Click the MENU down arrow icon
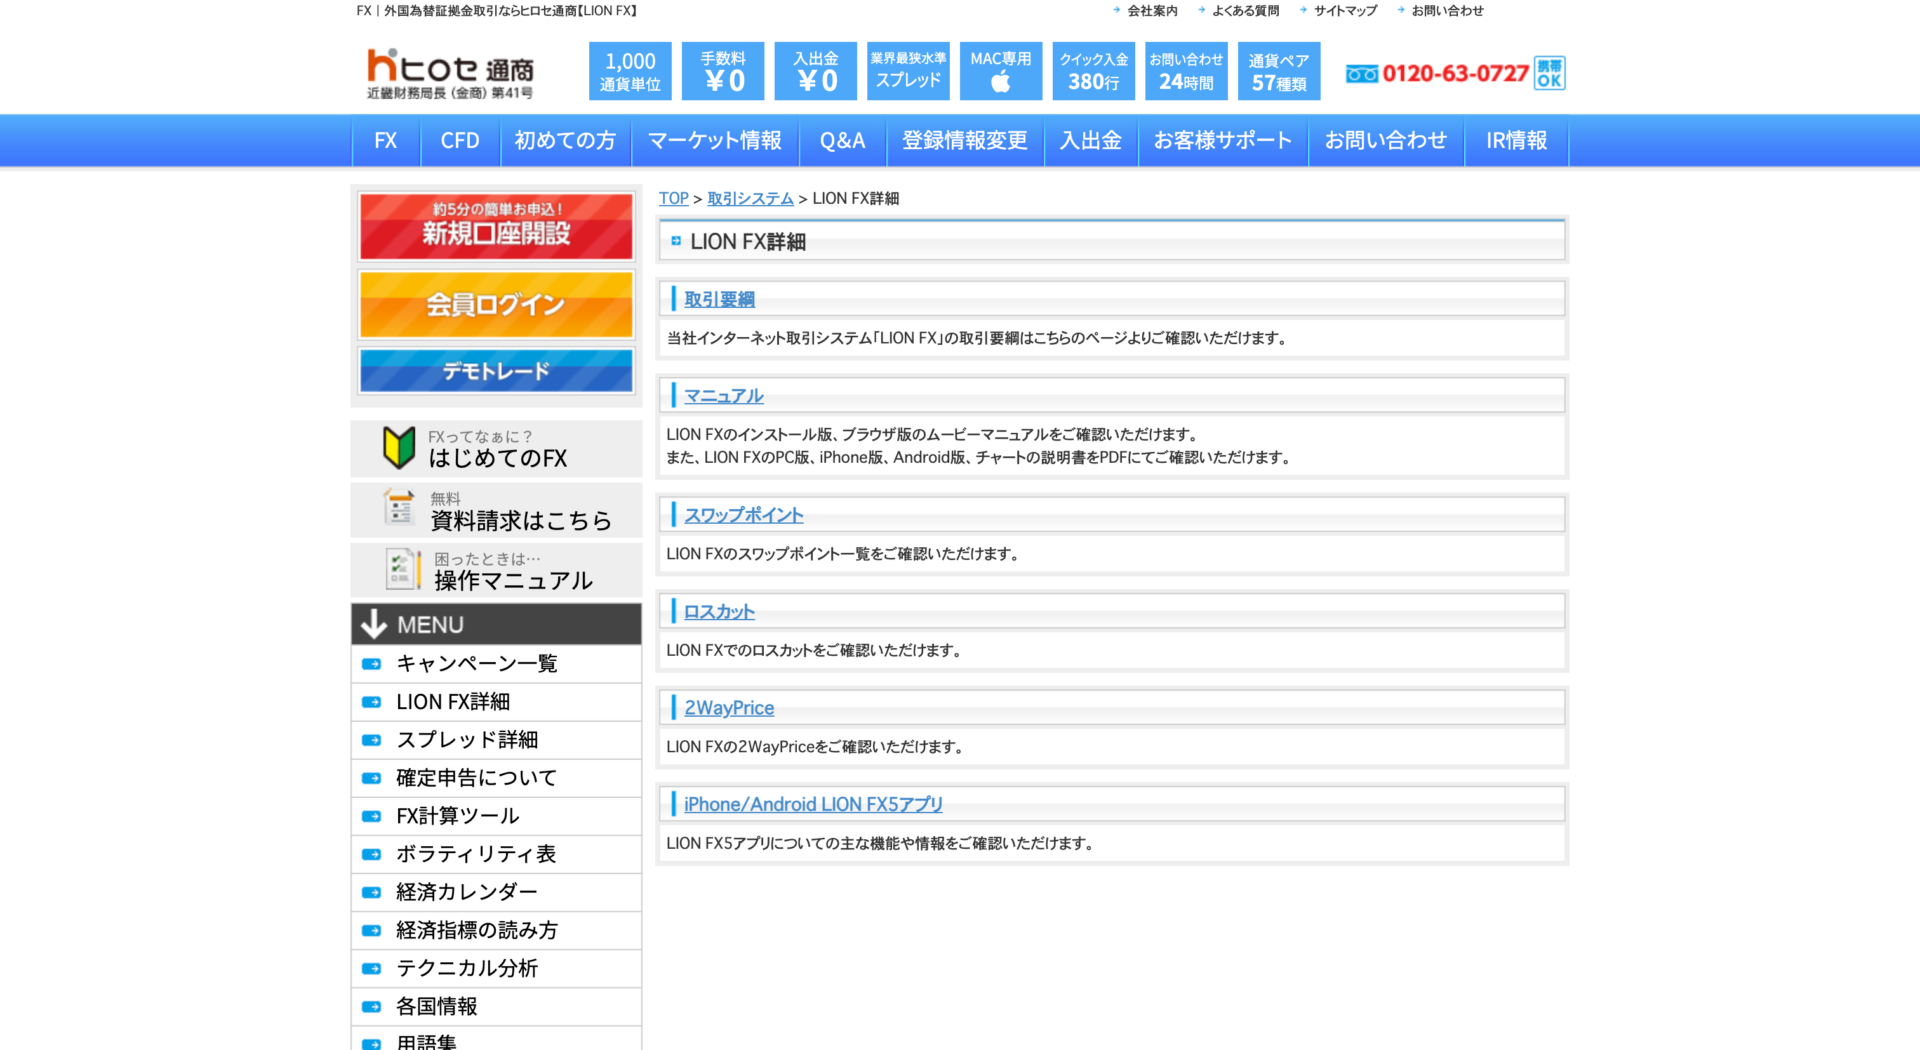The image size is (1920, 1050). (374, 624)
